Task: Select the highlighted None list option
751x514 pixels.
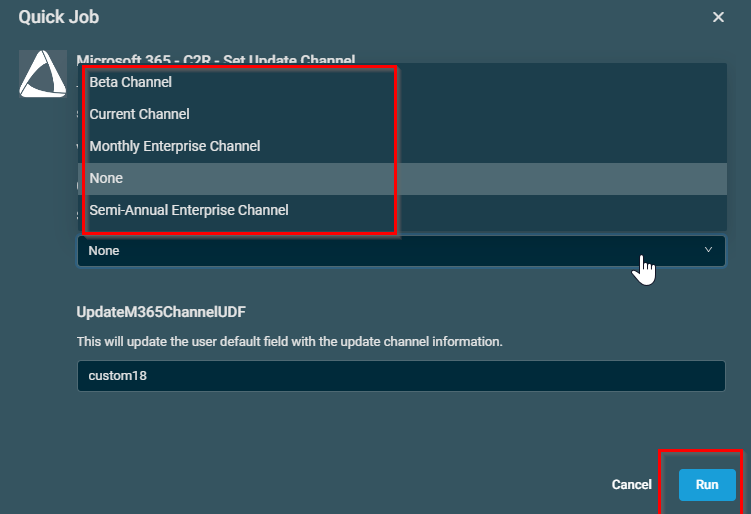Action: [x=106, y=178]
